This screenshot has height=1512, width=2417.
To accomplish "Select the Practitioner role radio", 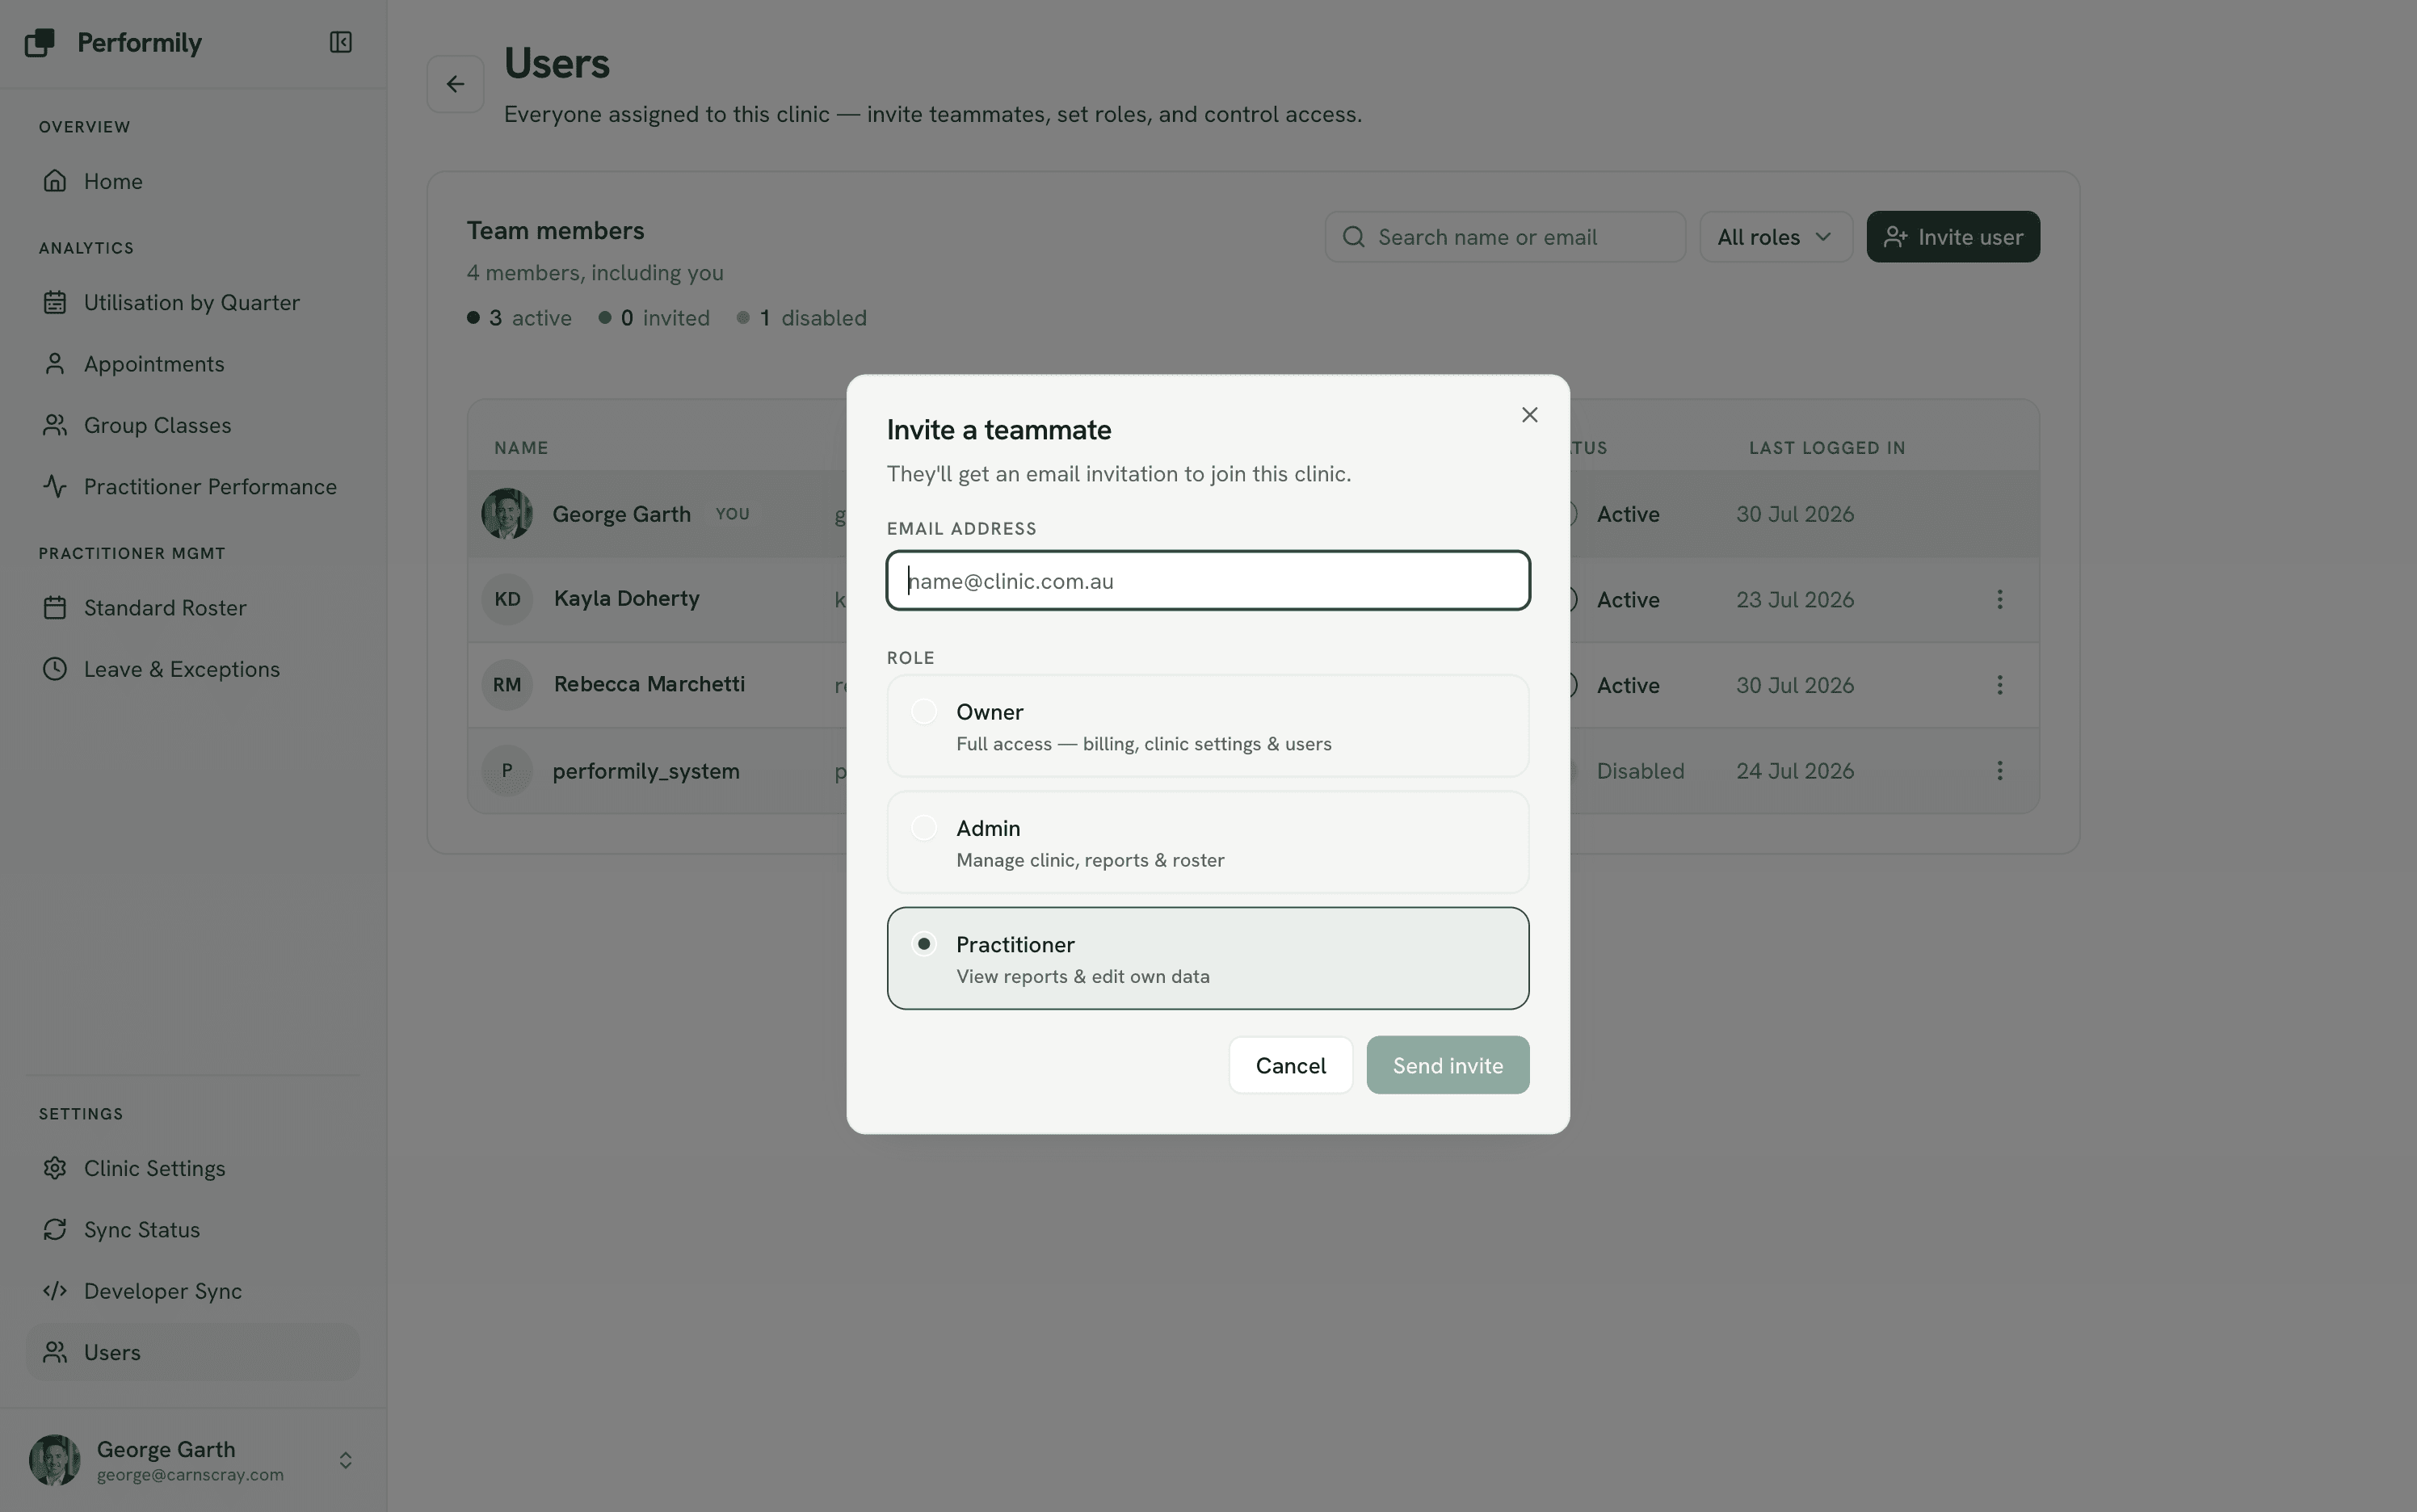I will pyautogui.click(x=924, y=944).
